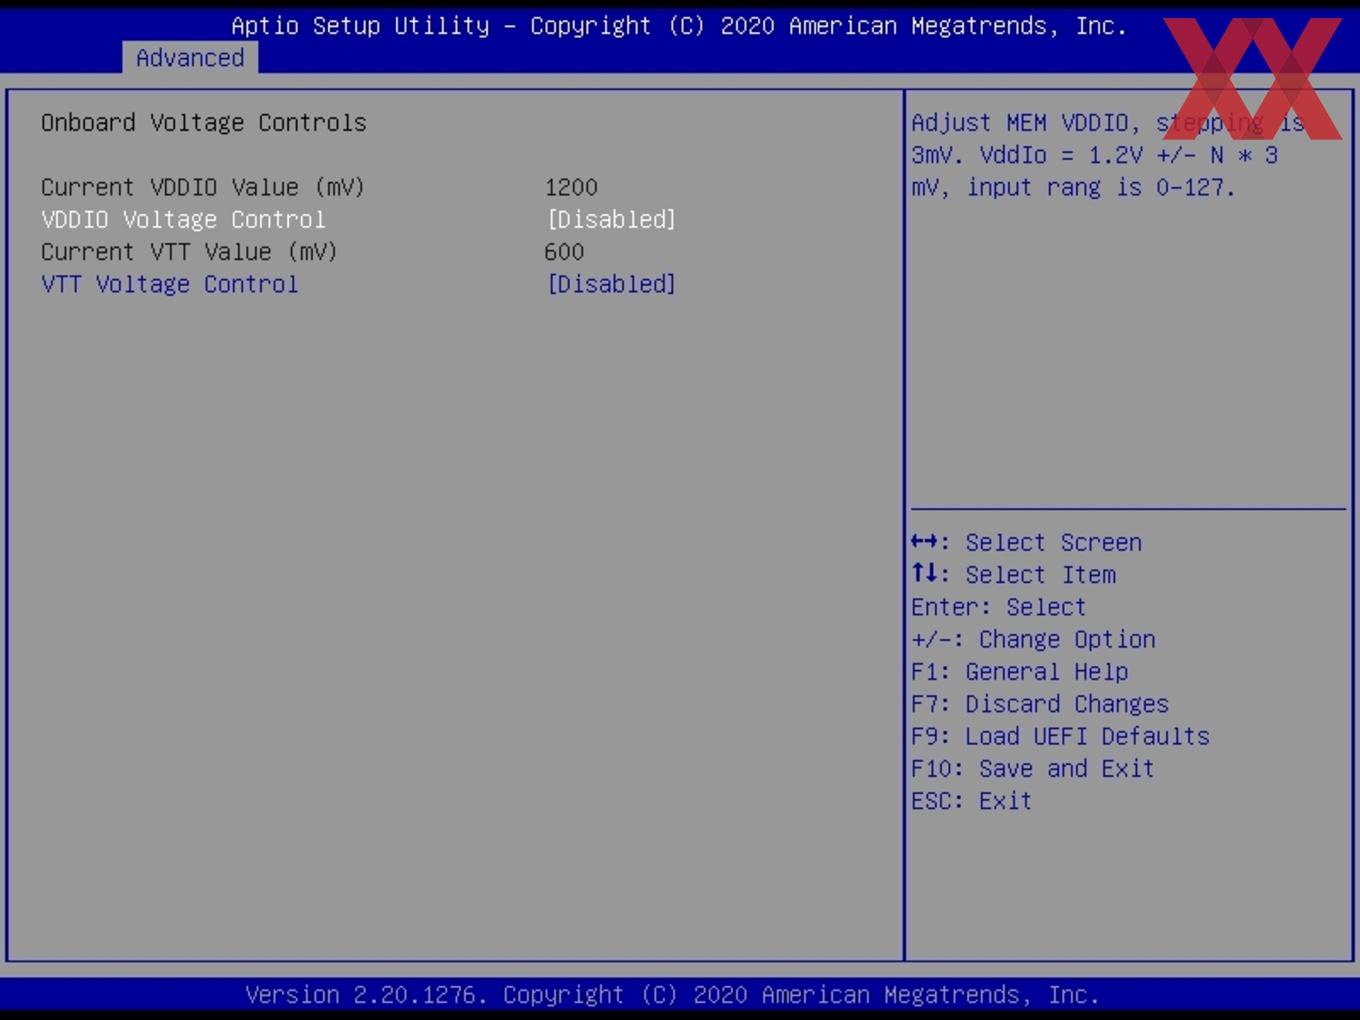
Task: Change VDDIO Voltage Control Disabled value
Action: click(x=611, y=219)
